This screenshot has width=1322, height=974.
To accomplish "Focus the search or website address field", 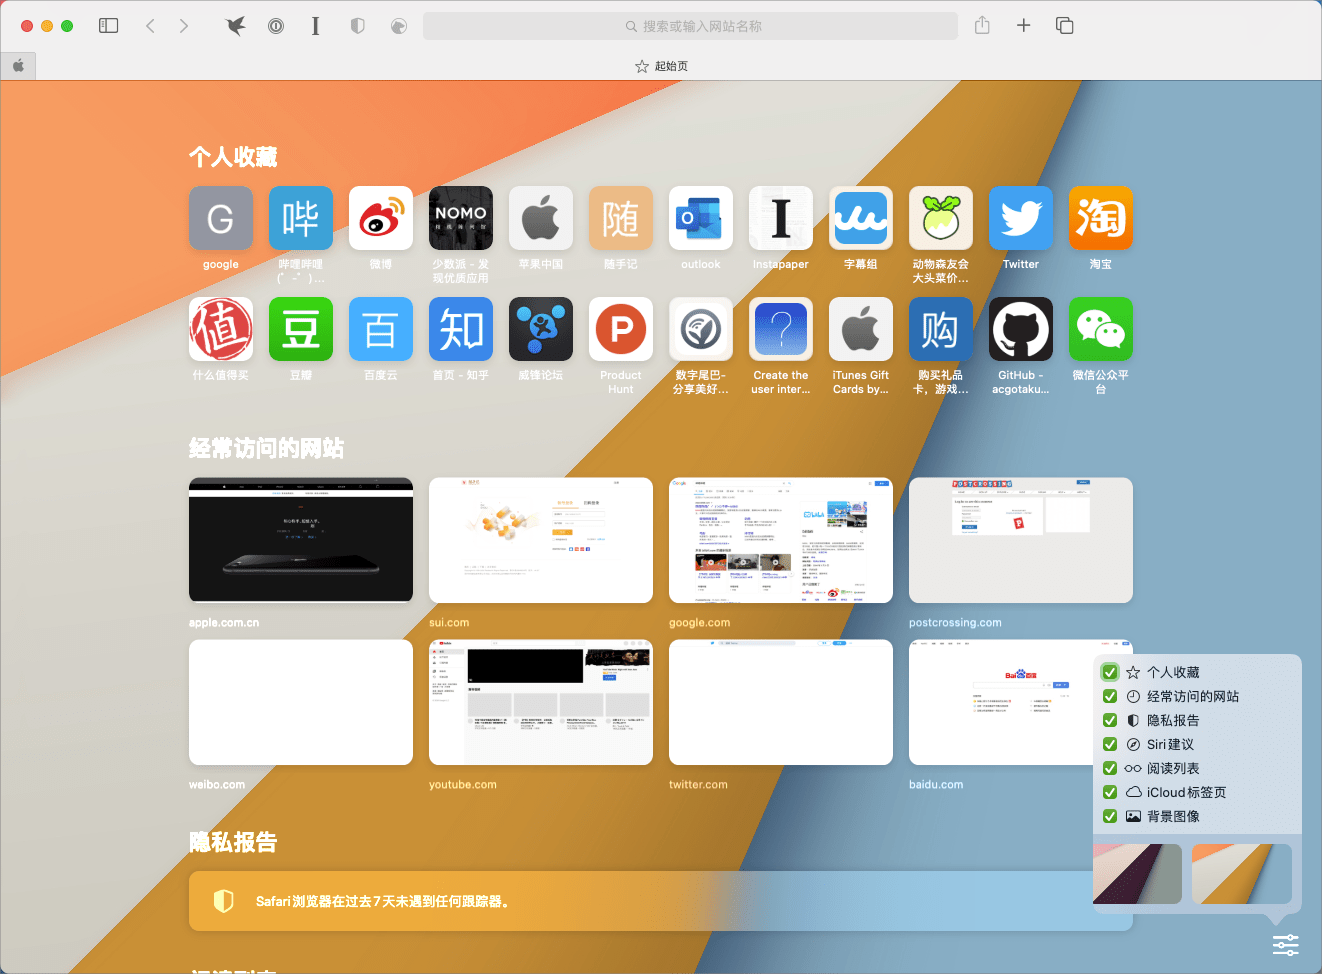I will [690, 26].
